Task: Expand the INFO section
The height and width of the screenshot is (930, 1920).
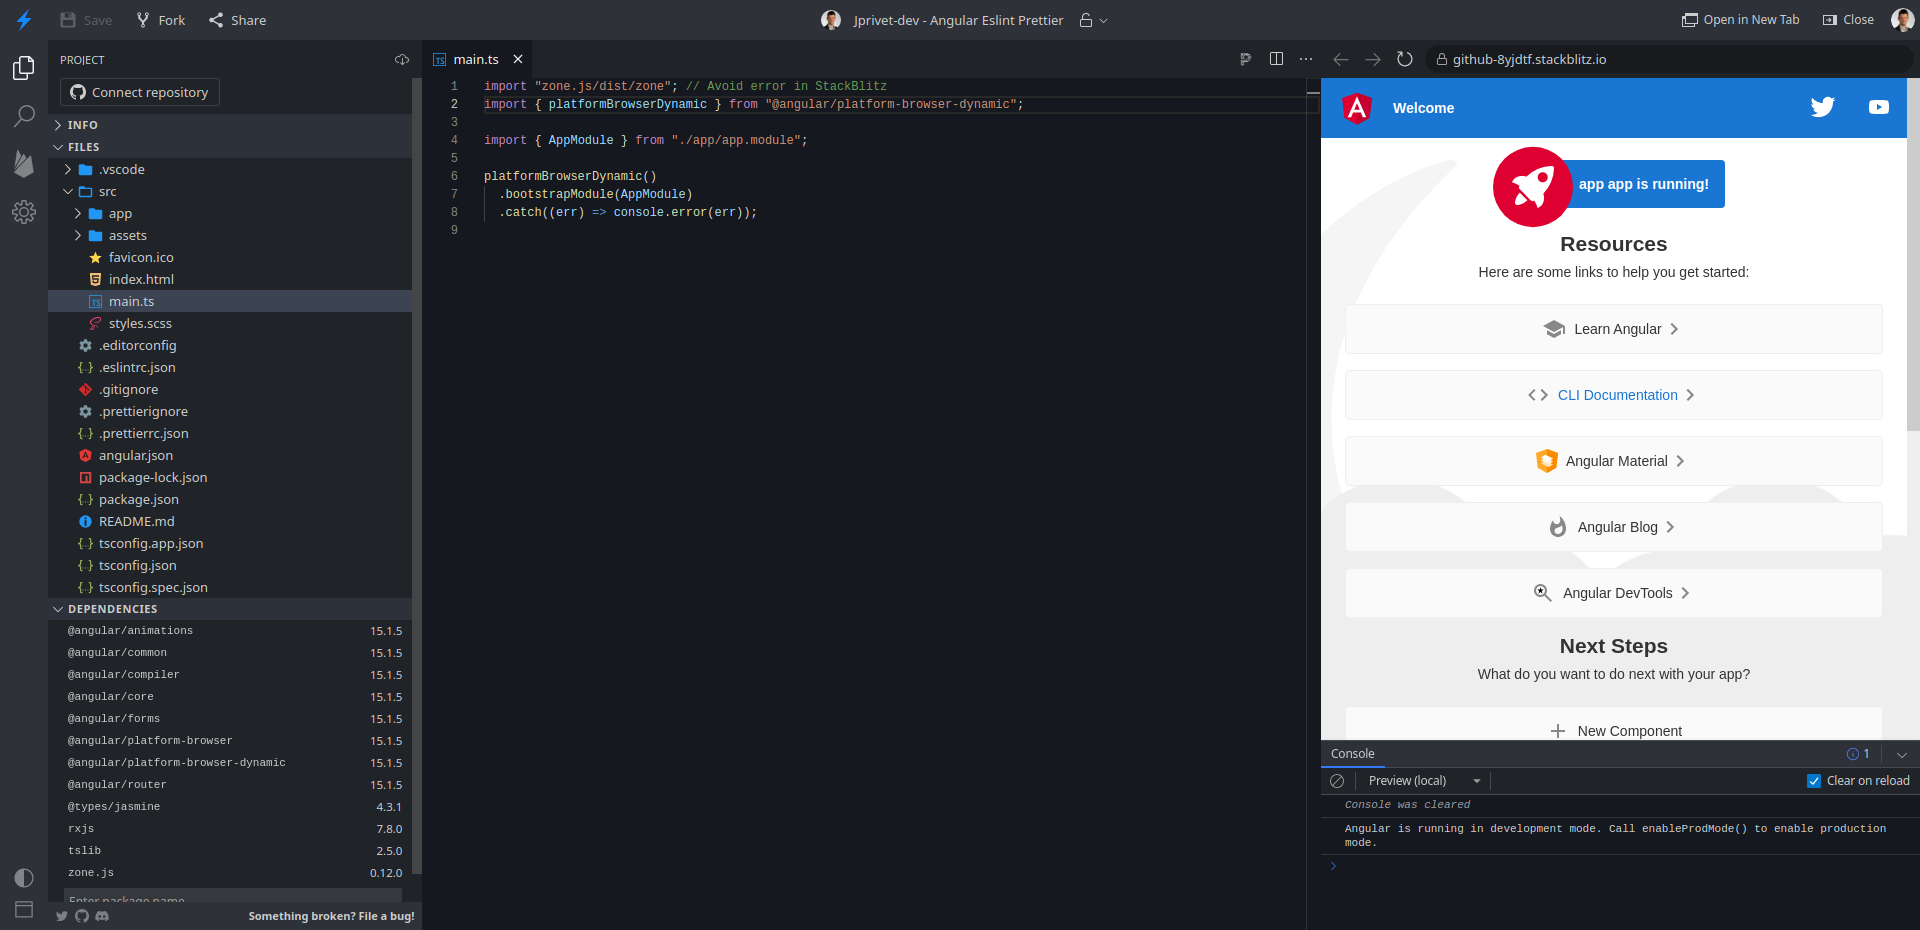Action: coord(230,125)
